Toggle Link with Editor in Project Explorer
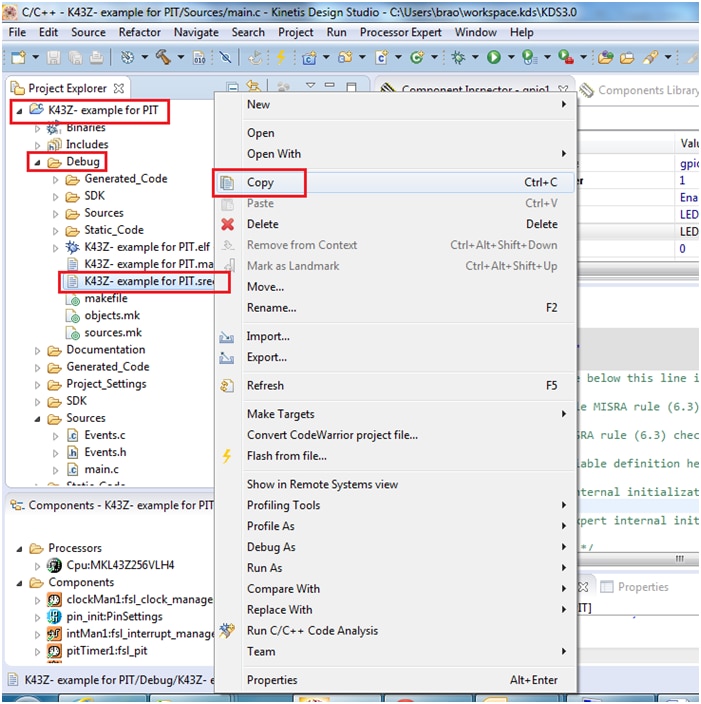This screenshot has height=704, width=701. 254,86
